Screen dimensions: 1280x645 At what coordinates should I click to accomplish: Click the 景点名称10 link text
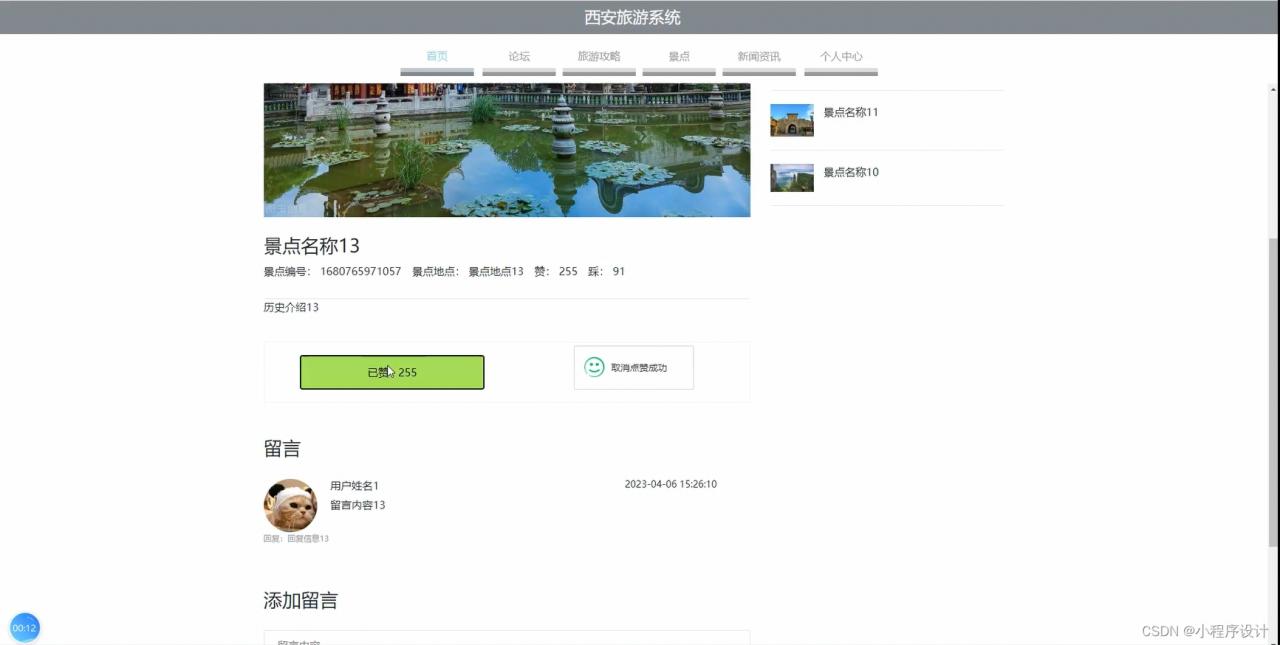click(850, 172)
